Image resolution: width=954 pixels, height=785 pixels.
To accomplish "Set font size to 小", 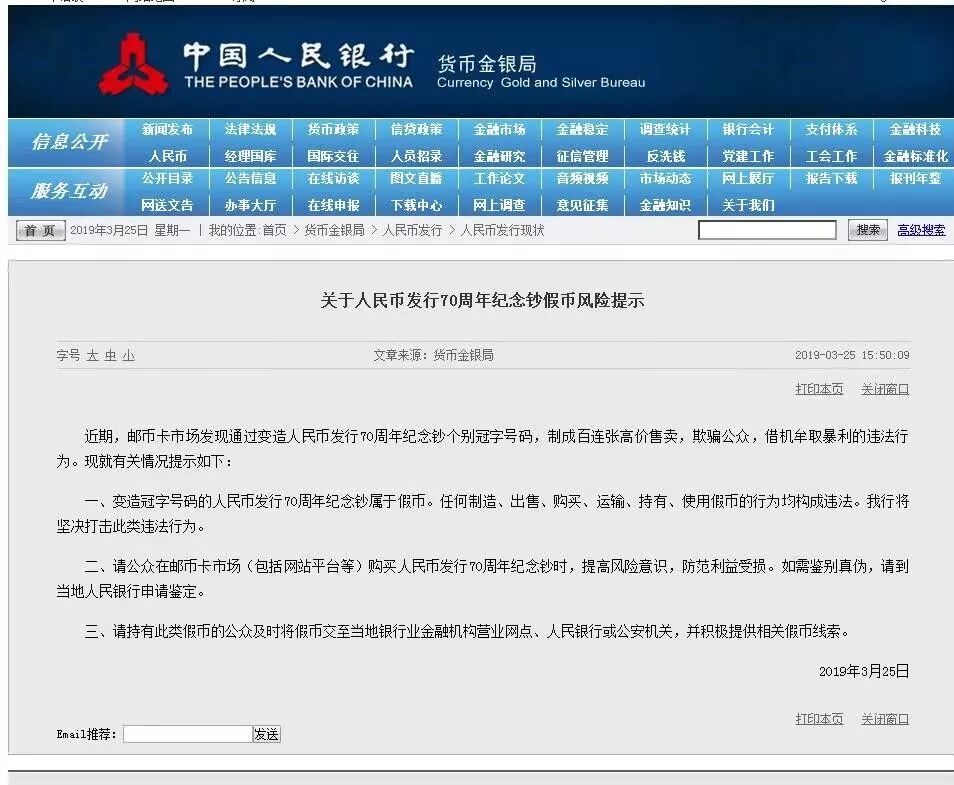I will [x=128, y=355].
